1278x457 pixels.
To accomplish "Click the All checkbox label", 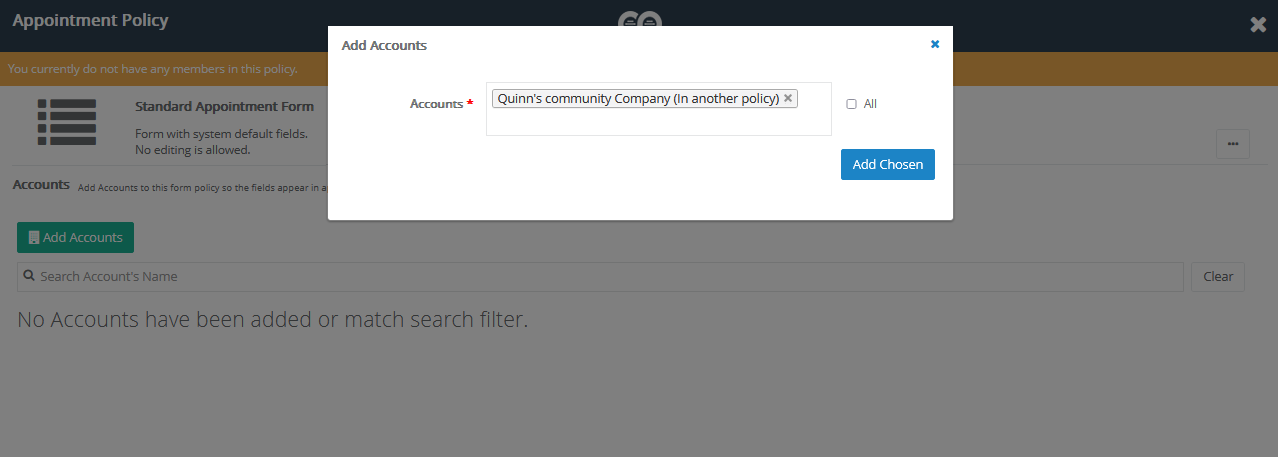I will tap(870, 104).
